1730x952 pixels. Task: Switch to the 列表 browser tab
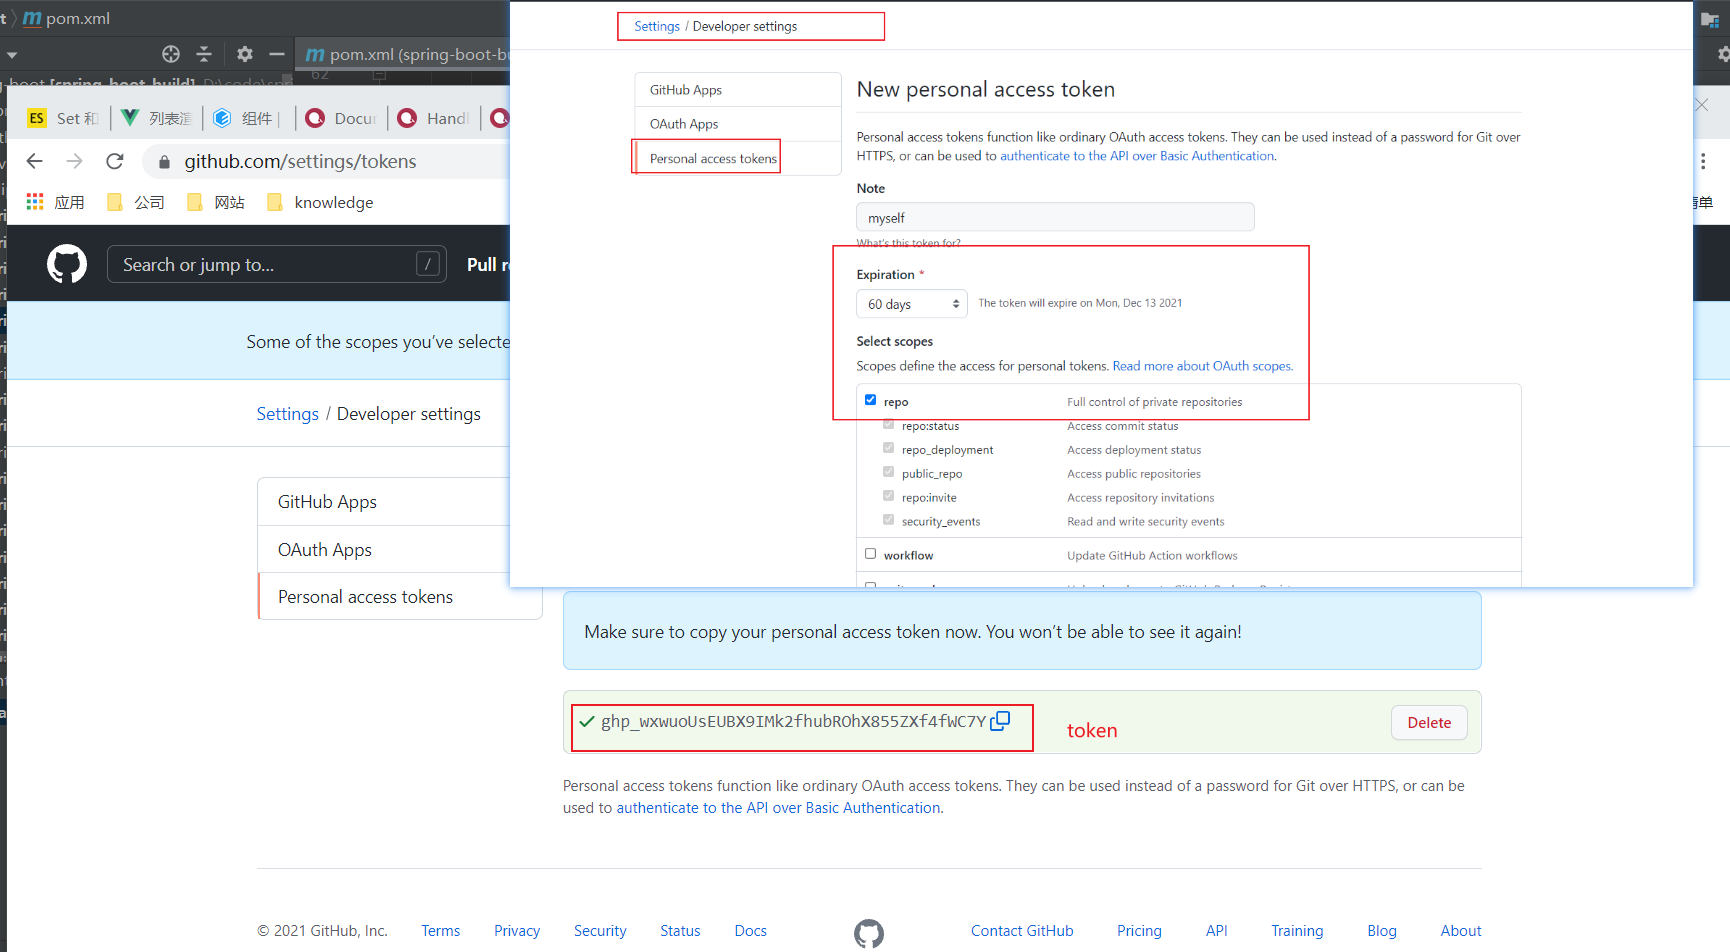(x=157, y=118)
